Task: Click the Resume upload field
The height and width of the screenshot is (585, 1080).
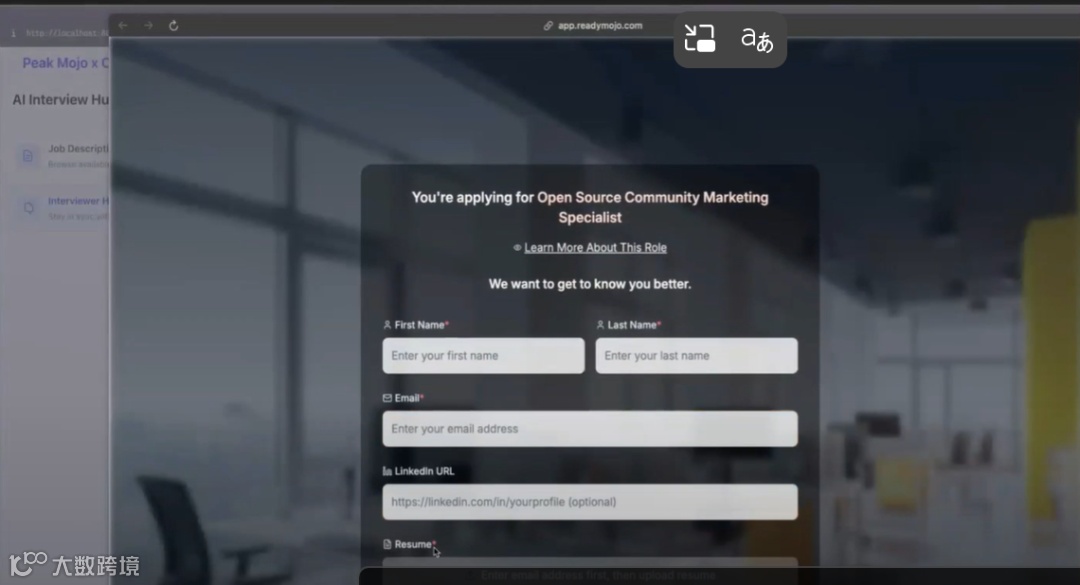Action: click(590, 571)
